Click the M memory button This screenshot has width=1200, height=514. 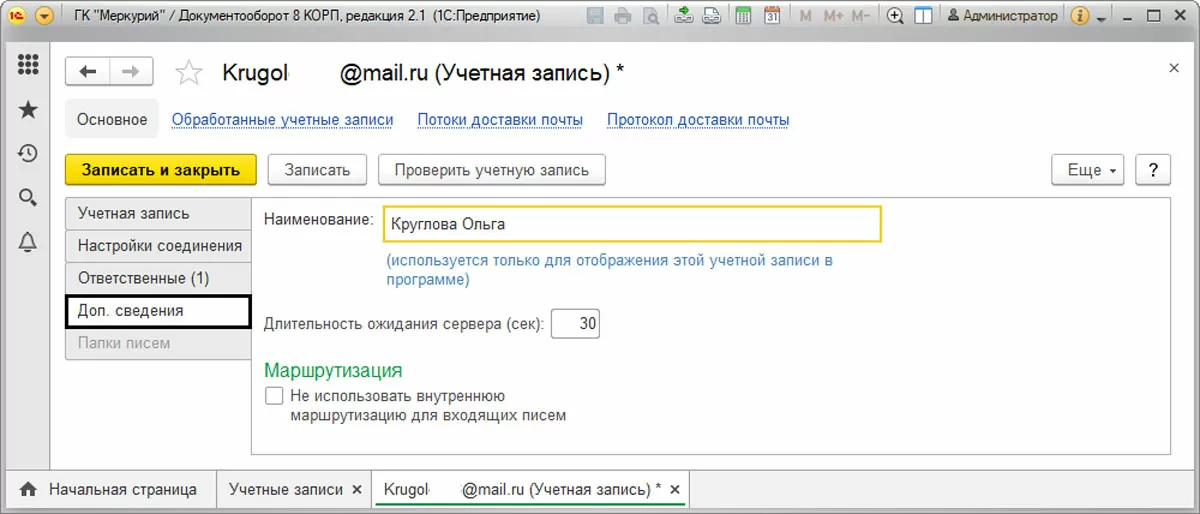coord(806,16)
